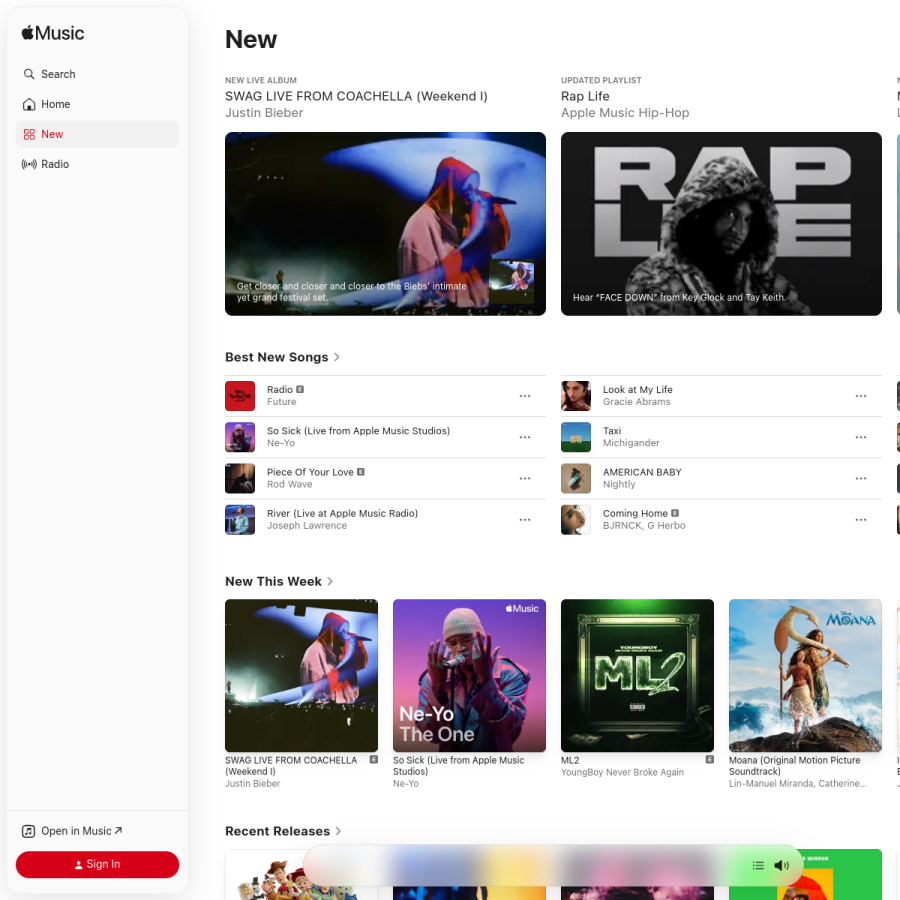Click Rod Wave artist name
Viewport: 900px width, 900px height.
(289, 484)
